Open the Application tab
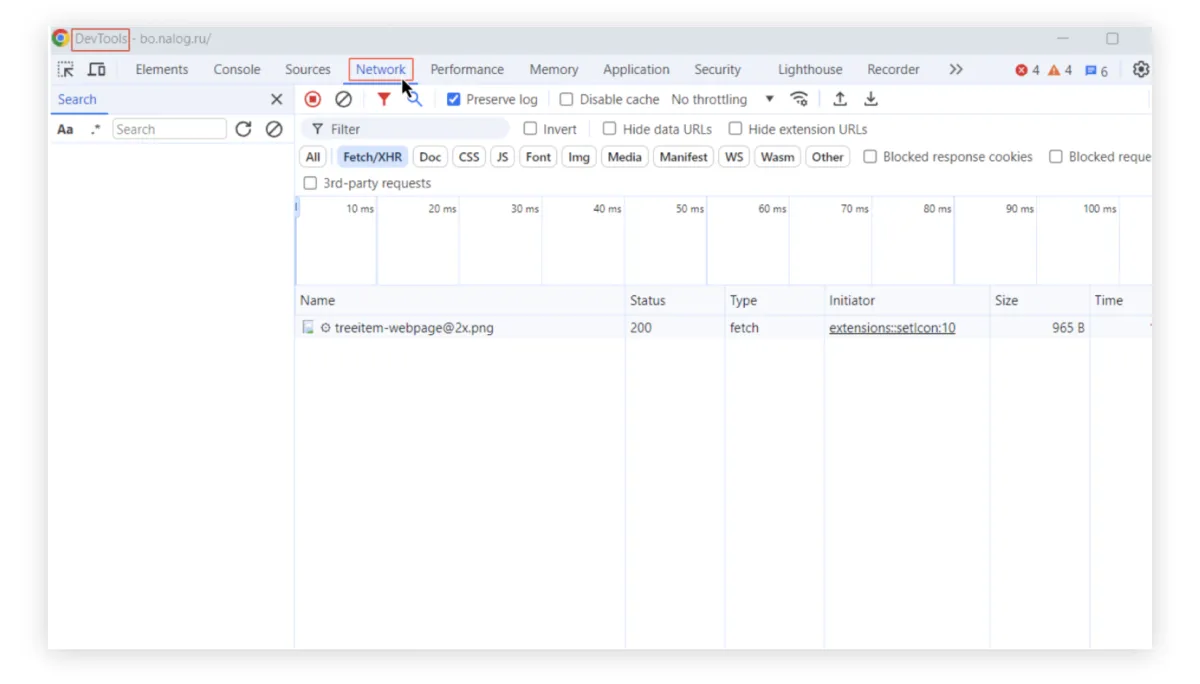This screenshot has width=1200, height=684. (636, 70)
